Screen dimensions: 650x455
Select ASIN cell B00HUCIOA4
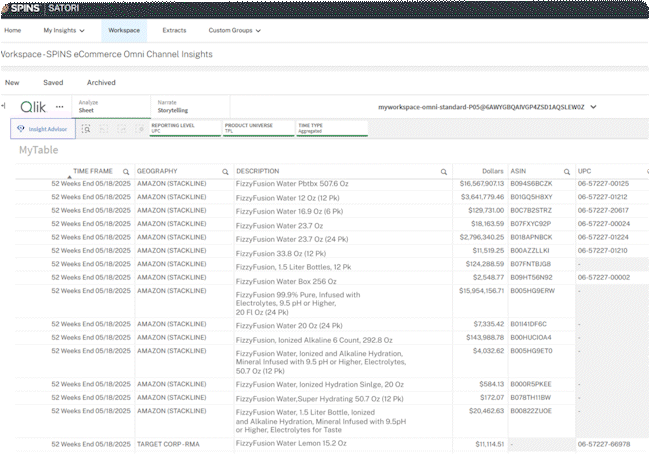(x=531, y=338)
